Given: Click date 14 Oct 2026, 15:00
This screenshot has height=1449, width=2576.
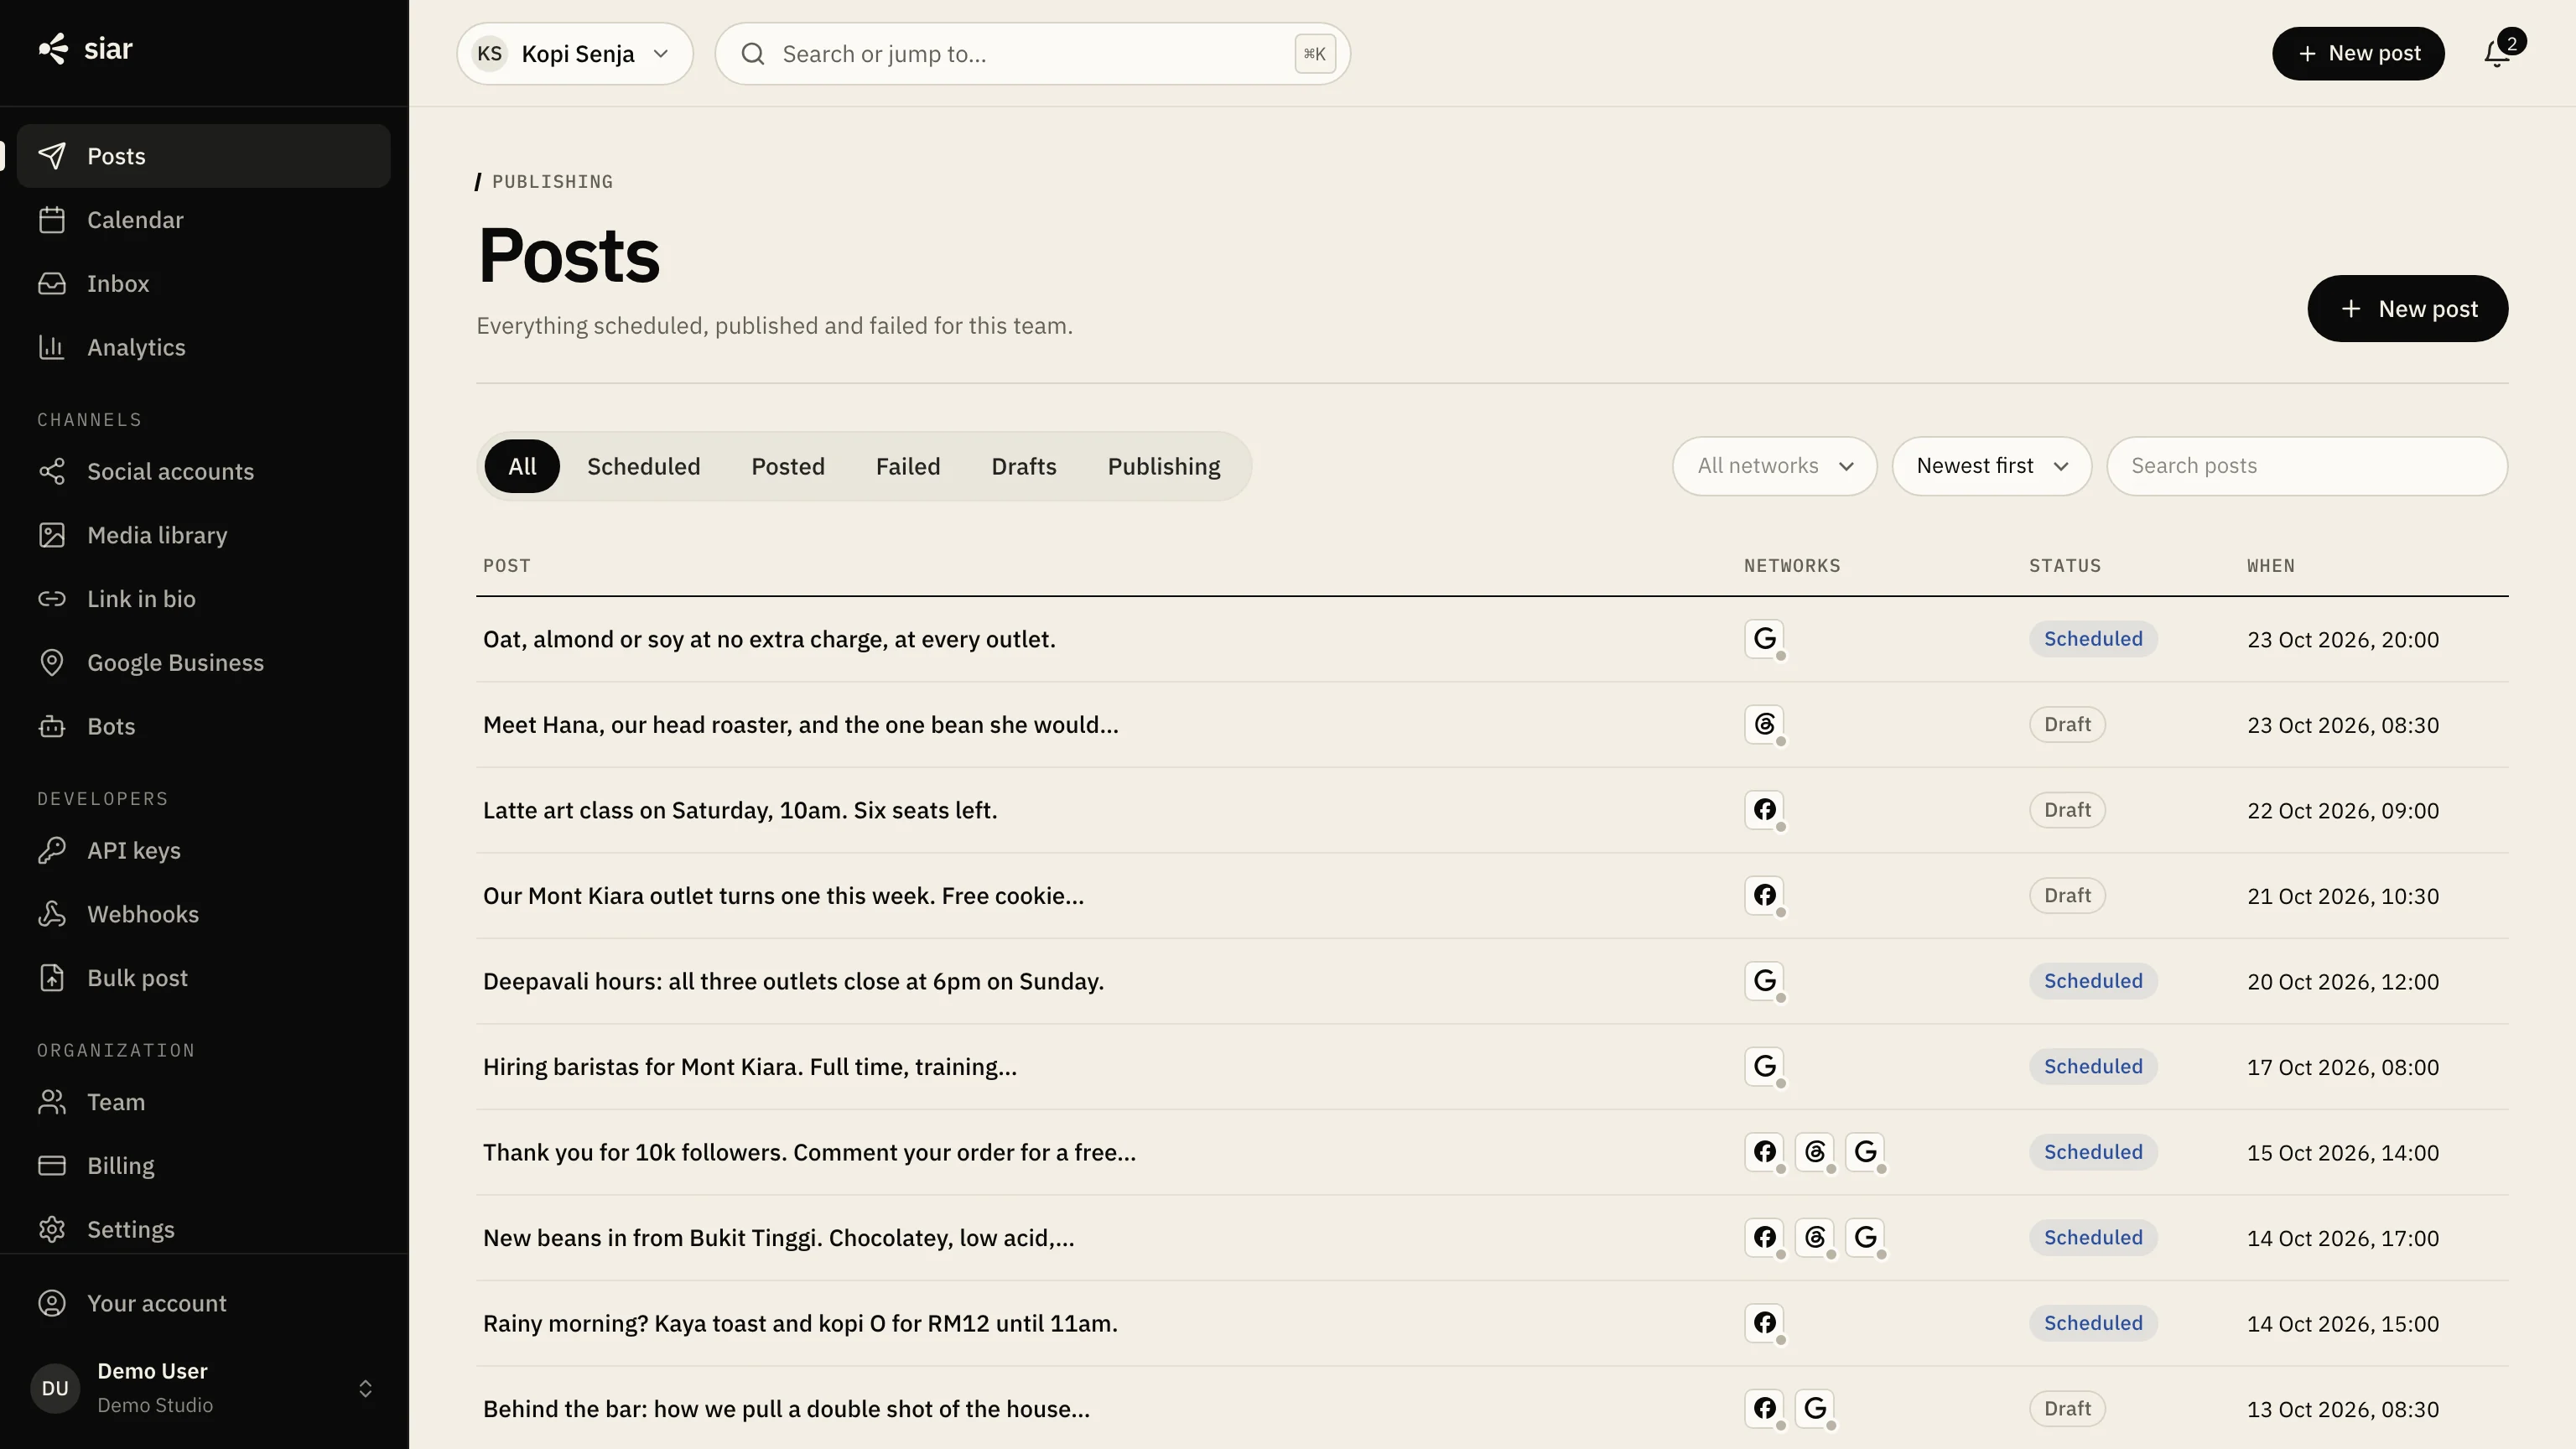Looking at the screenshot, I should (x=2343, y=1324).
